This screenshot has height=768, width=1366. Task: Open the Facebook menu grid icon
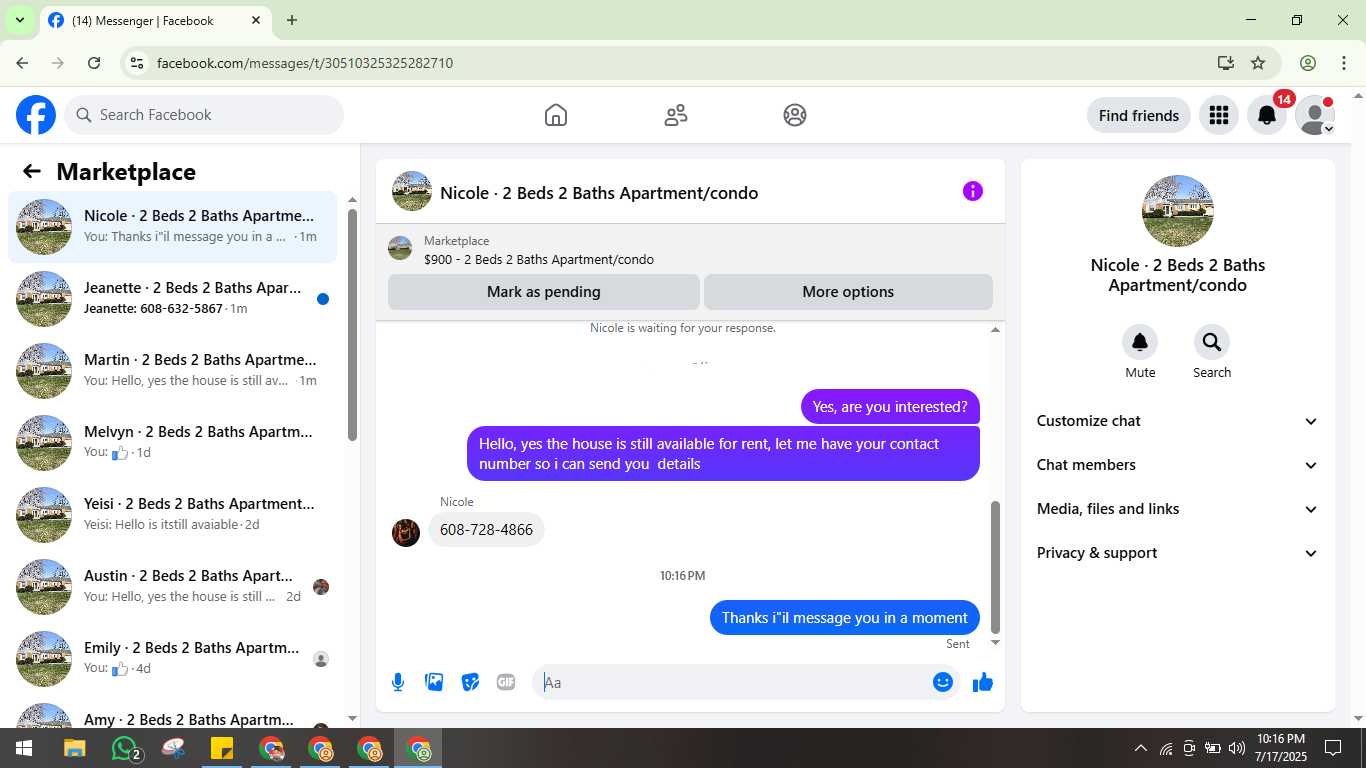point(1218,115)
